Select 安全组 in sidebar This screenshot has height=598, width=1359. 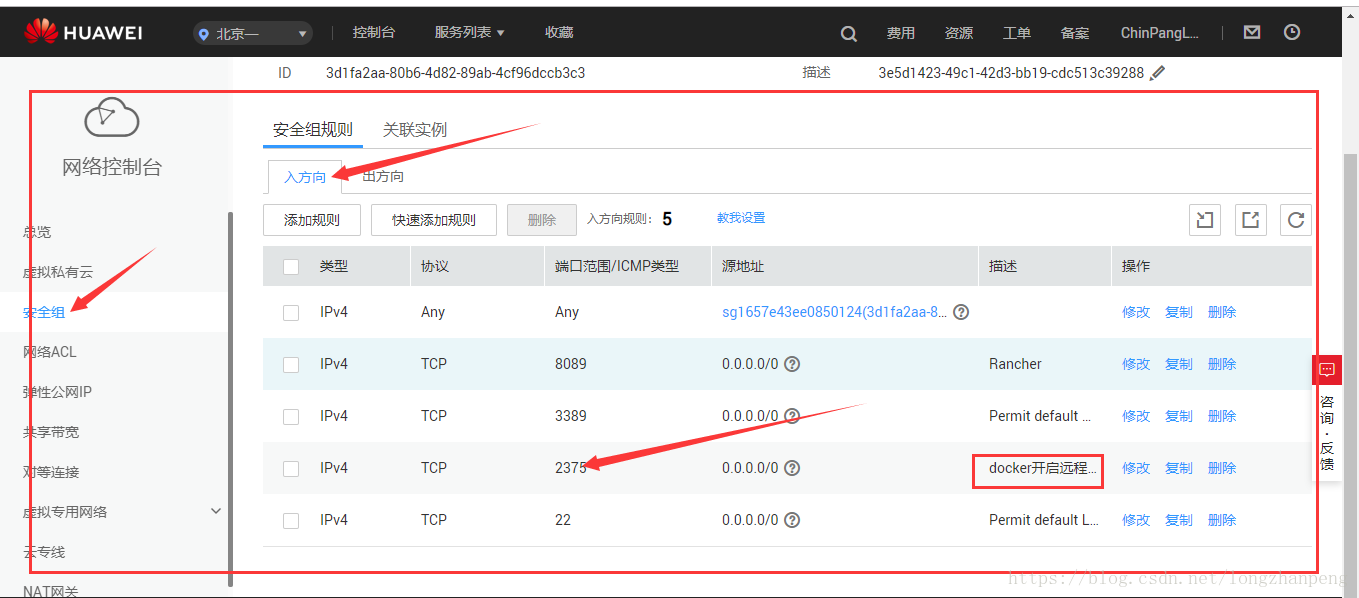coord(44,312)
